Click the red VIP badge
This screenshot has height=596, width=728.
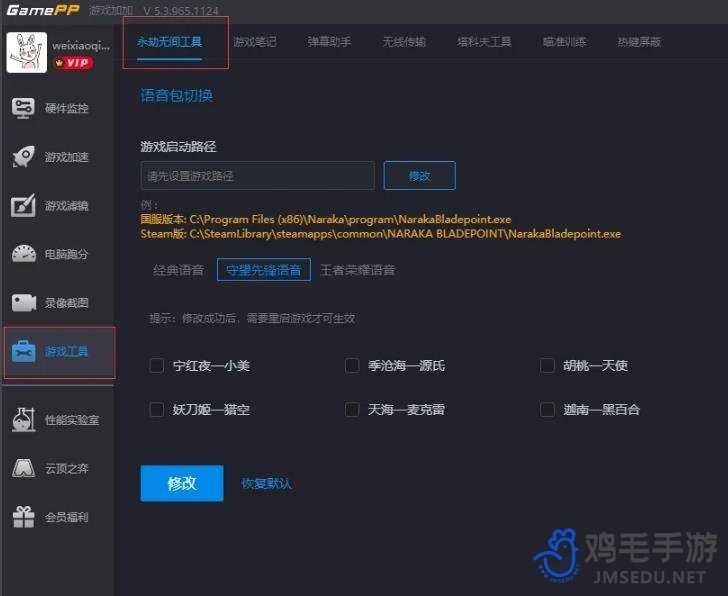tap(74, 63)
